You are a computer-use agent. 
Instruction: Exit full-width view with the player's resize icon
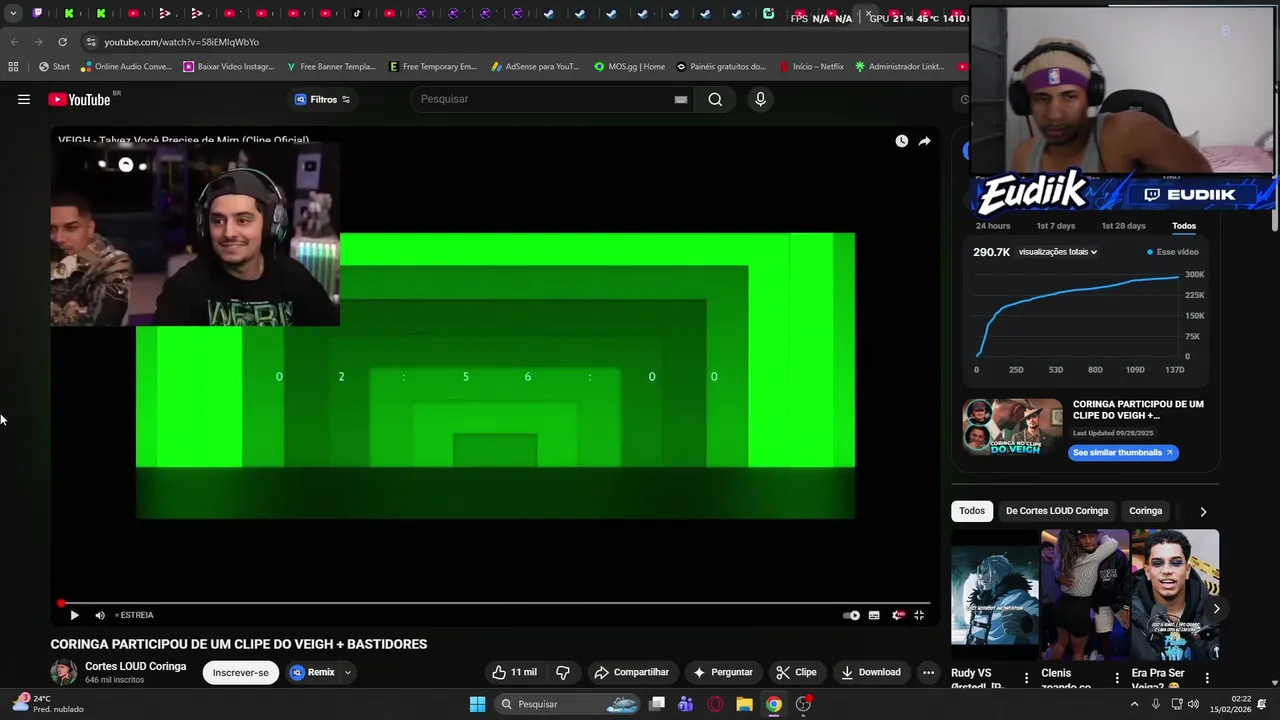919,615
